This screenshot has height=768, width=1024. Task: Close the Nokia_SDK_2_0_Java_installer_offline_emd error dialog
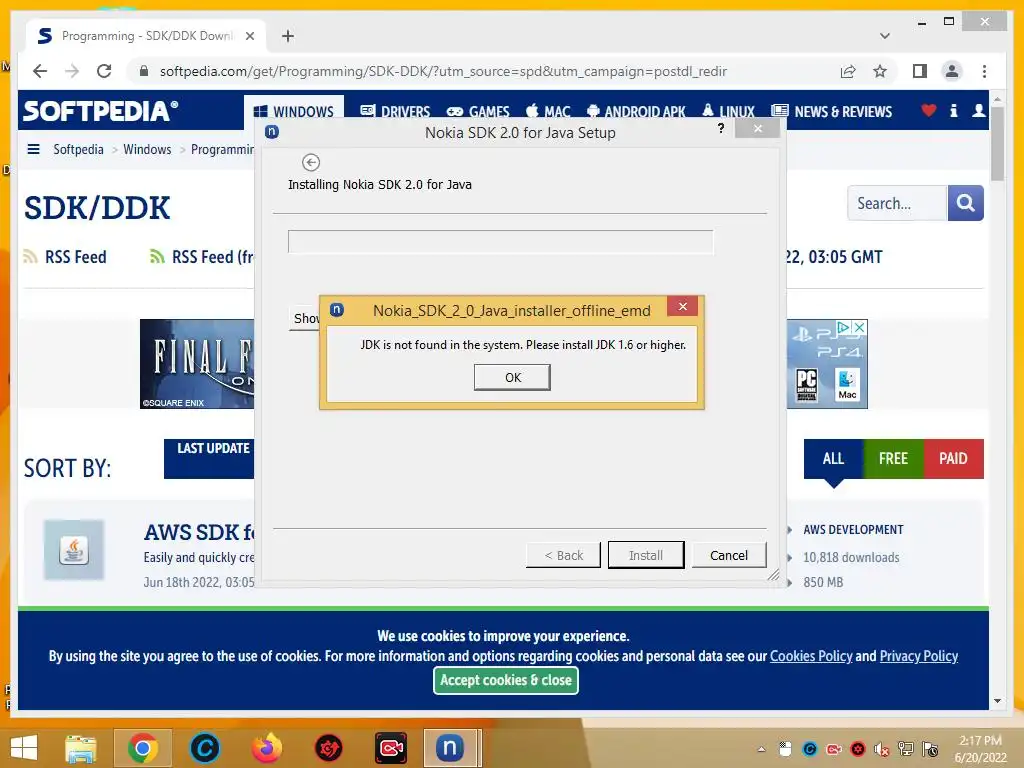(x=682, y=306)
